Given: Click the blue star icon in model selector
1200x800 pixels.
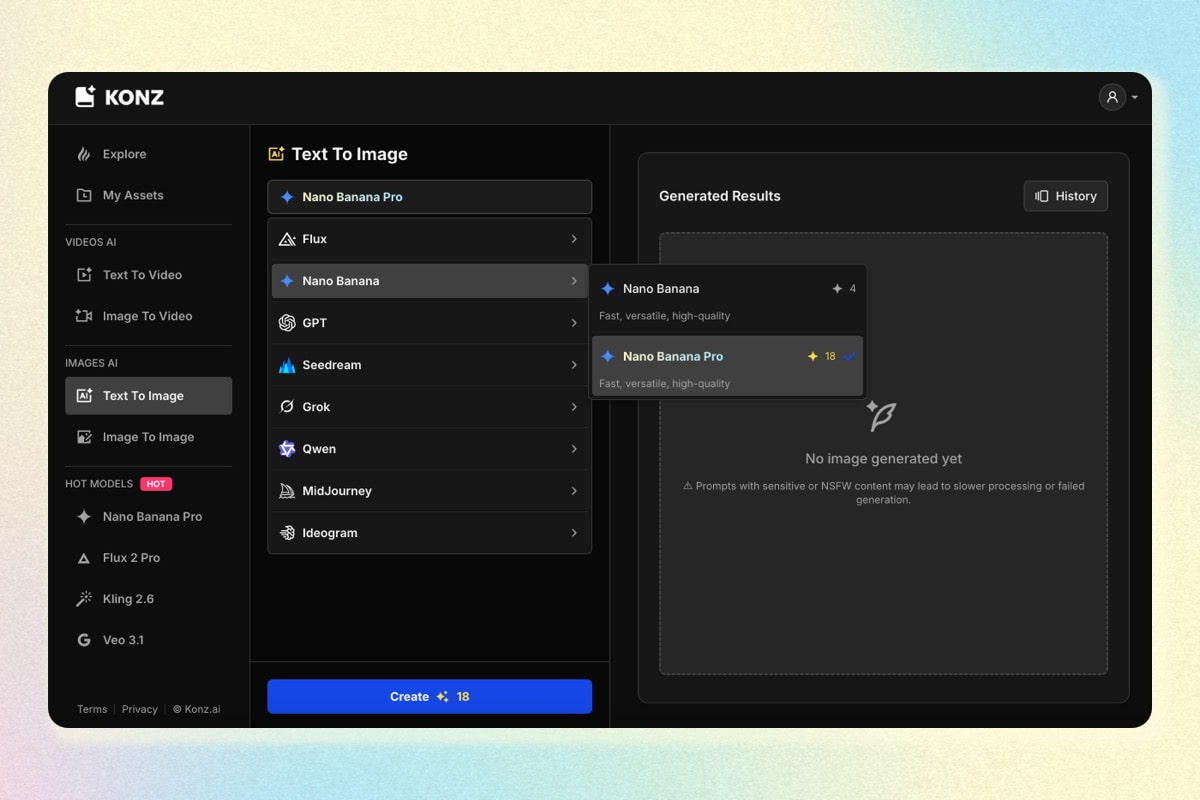Looking at the screenshot, I should (x=287, y=197).
